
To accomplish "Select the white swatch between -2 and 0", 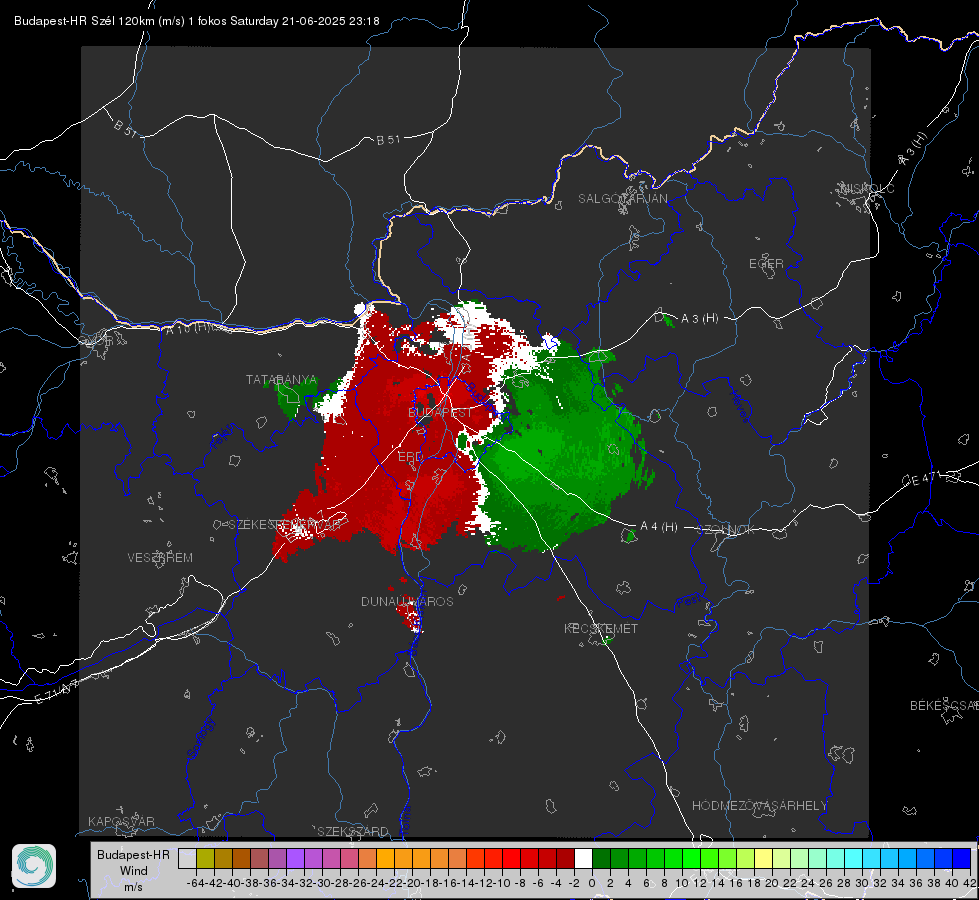I will tap(583, 858).
